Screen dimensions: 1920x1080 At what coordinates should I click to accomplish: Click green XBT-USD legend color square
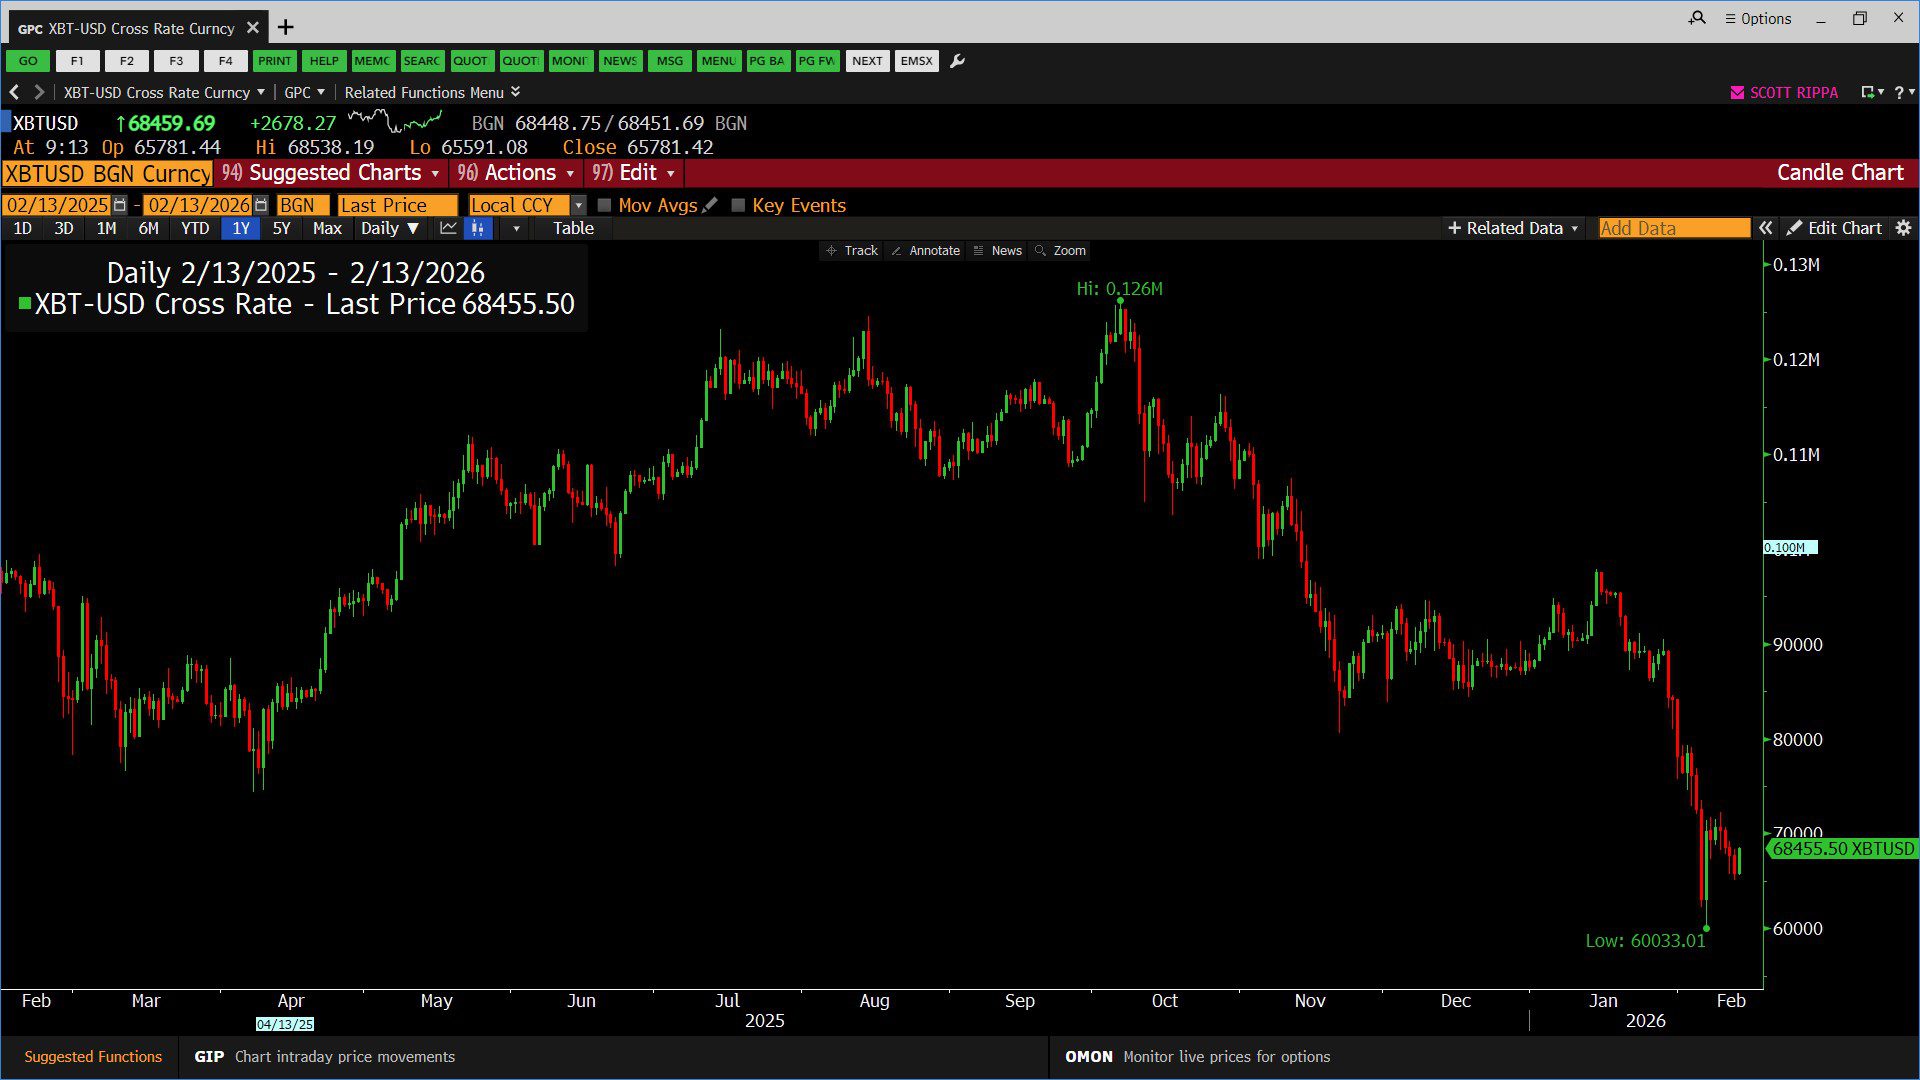[x=25, y=303]
